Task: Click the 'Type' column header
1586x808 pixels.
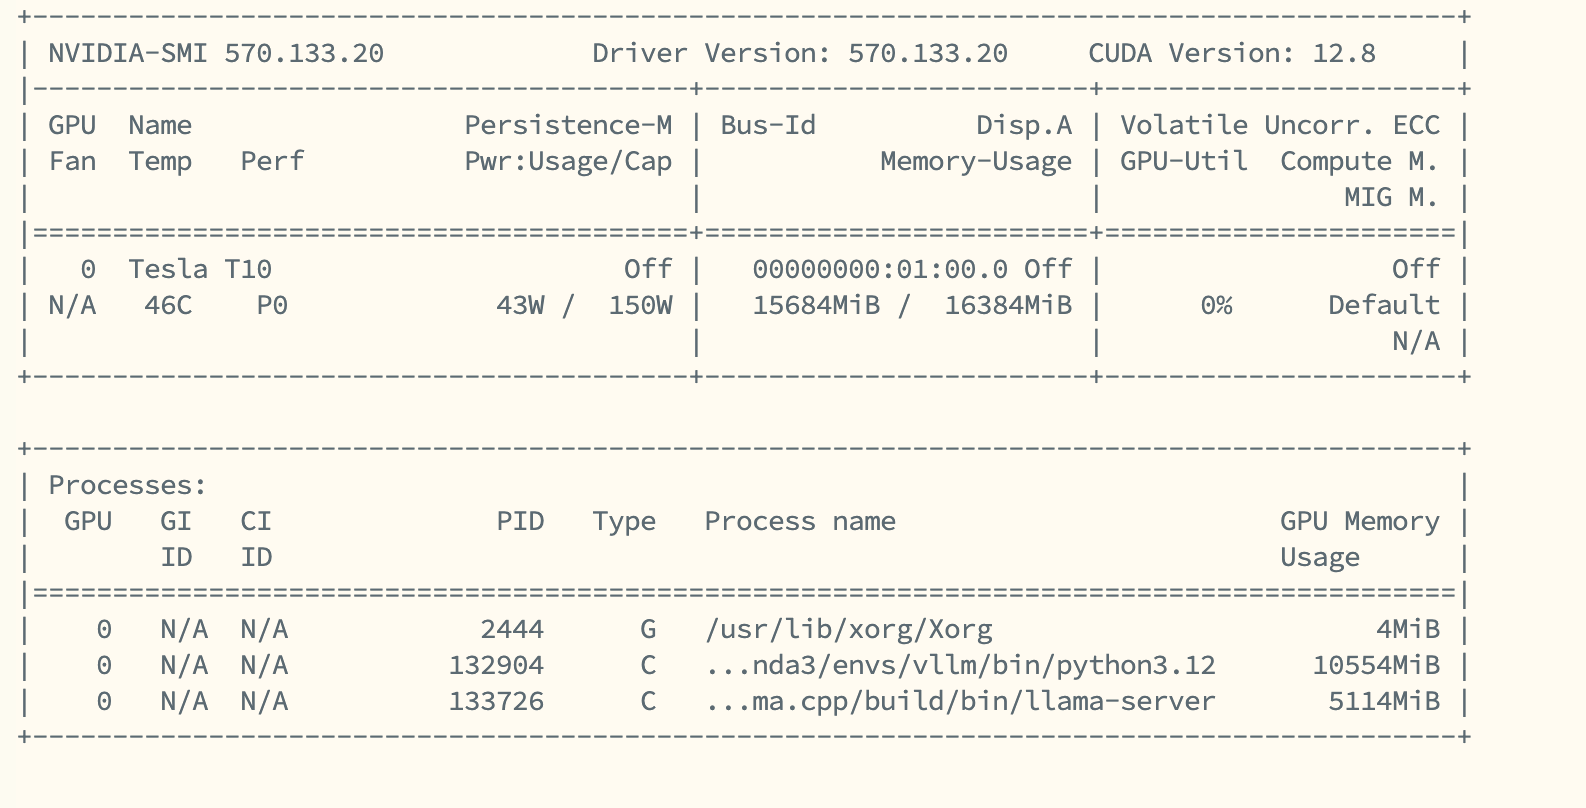Action: (624, 521)
